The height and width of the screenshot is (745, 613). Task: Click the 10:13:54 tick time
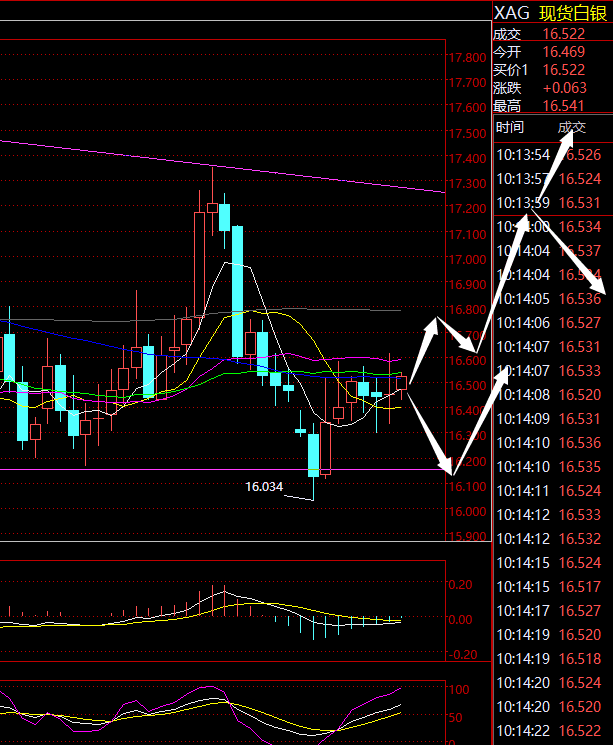pos(523,155)
